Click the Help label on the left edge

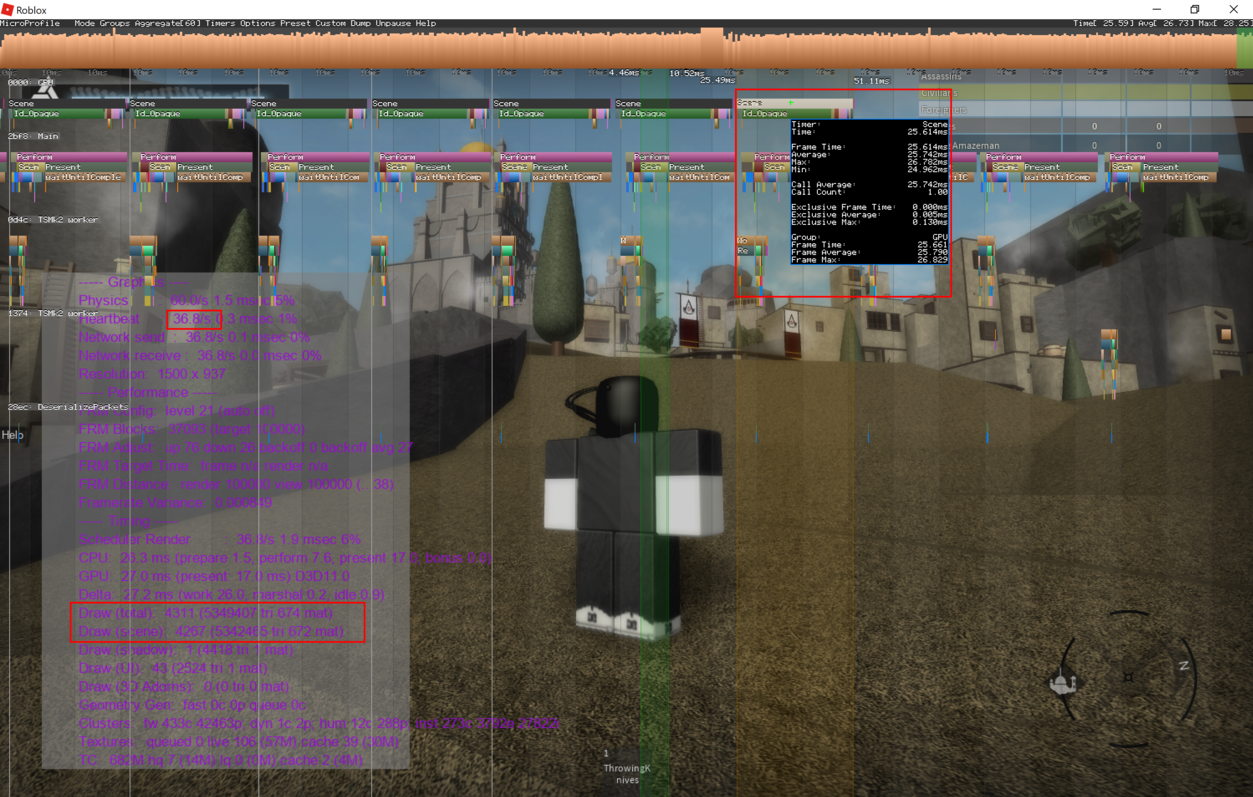(12, 435)
